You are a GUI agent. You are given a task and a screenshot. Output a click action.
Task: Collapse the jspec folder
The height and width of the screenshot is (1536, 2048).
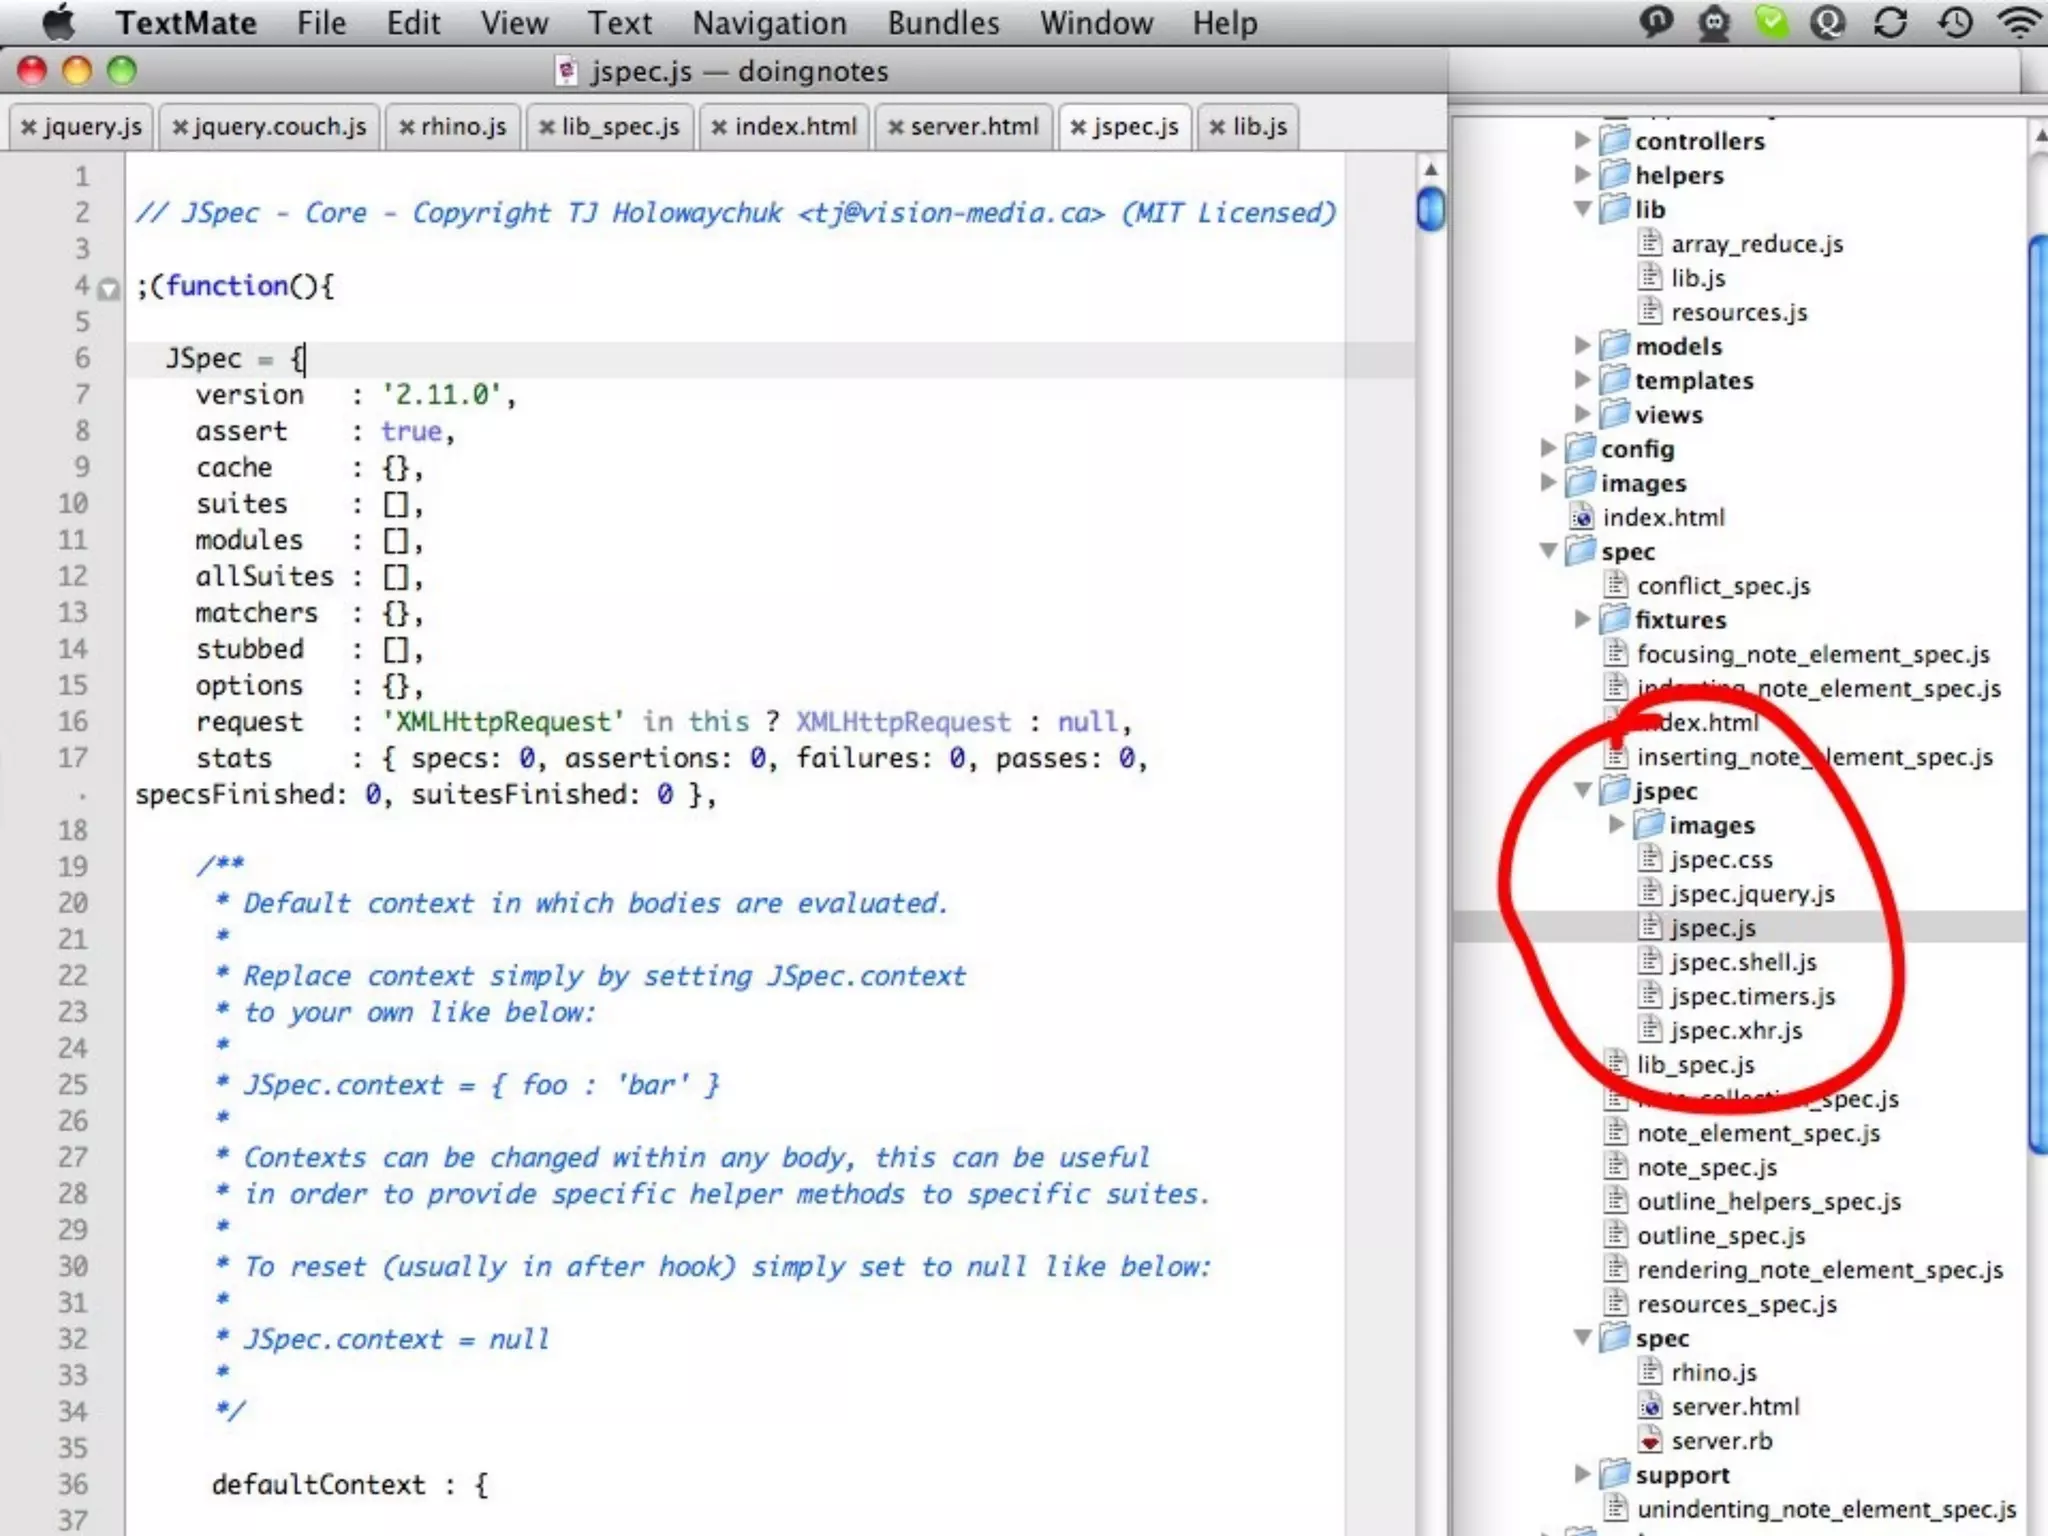click(x=1582, y=790)
